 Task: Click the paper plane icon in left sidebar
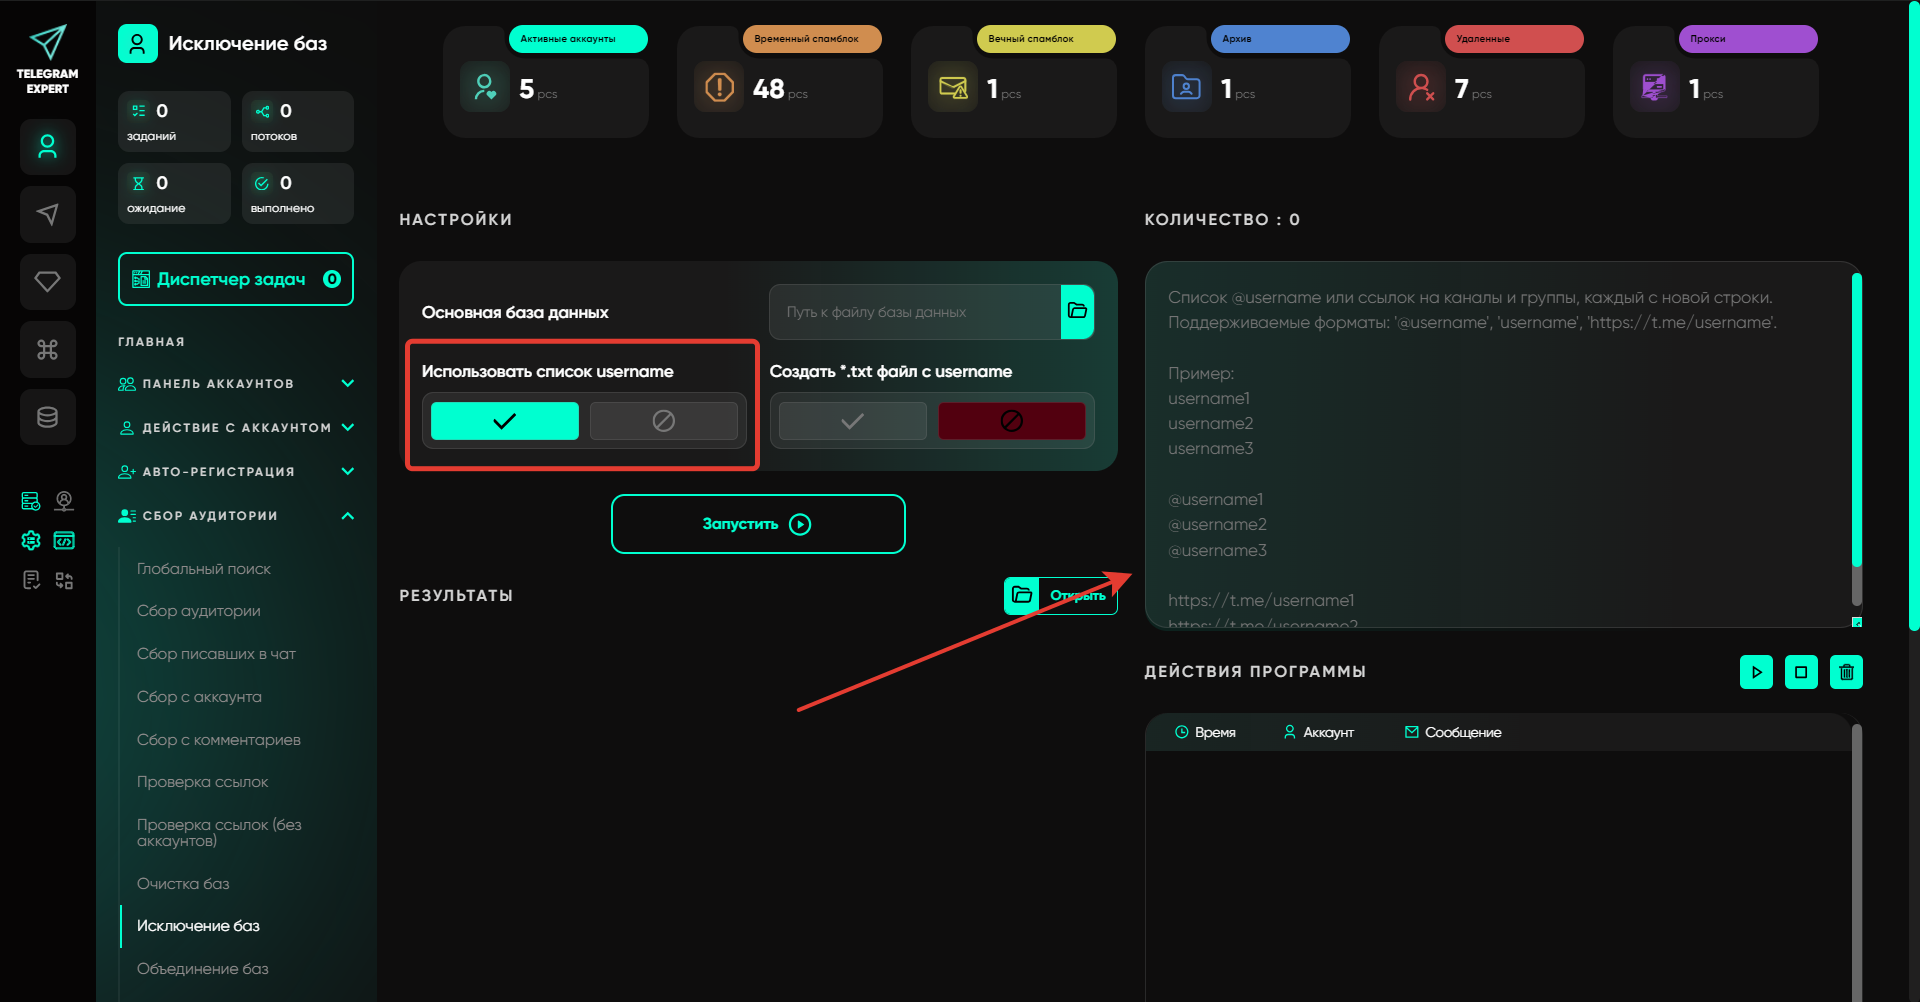(x=47, y=214)
